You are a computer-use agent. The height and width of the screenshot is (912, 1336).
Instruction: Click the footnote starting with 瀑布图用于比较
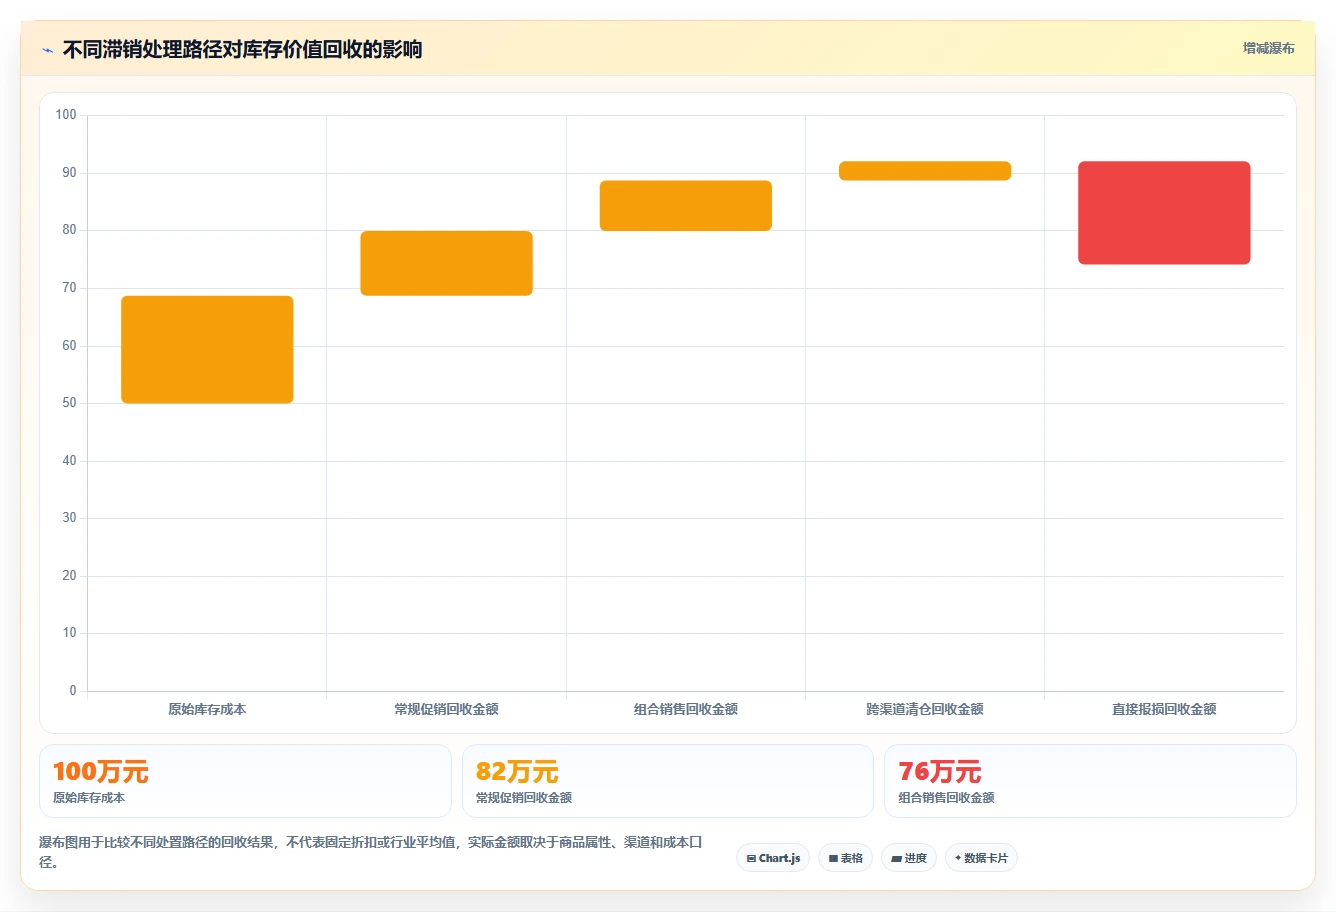371,852
